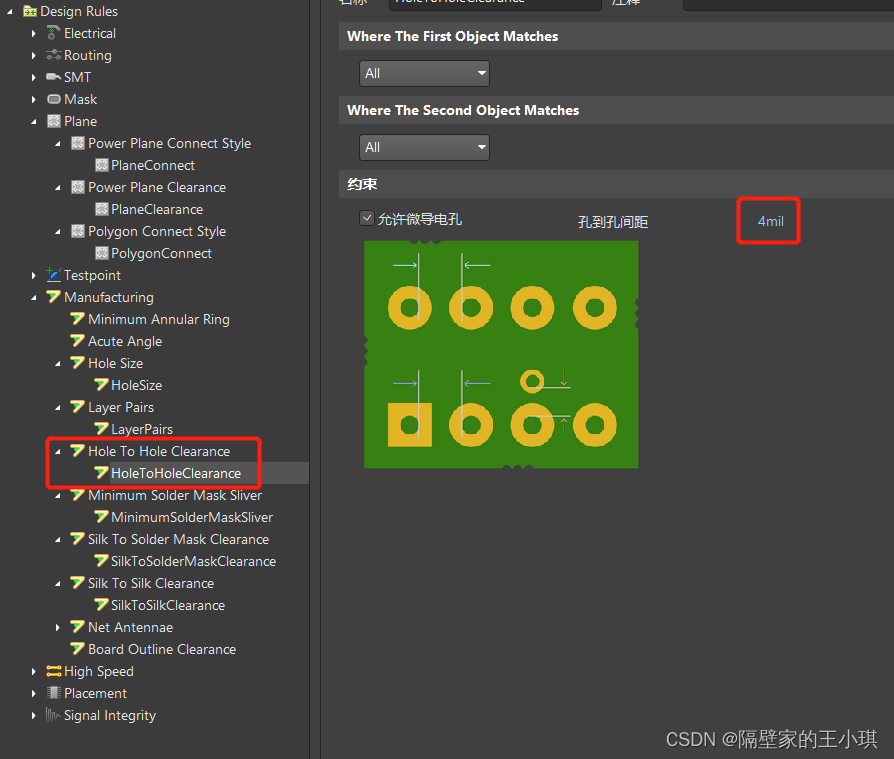The height and width of the screenshot is (759, 894).
Task: Collapse the Plane rules node
Action: [x=34, y=121]
